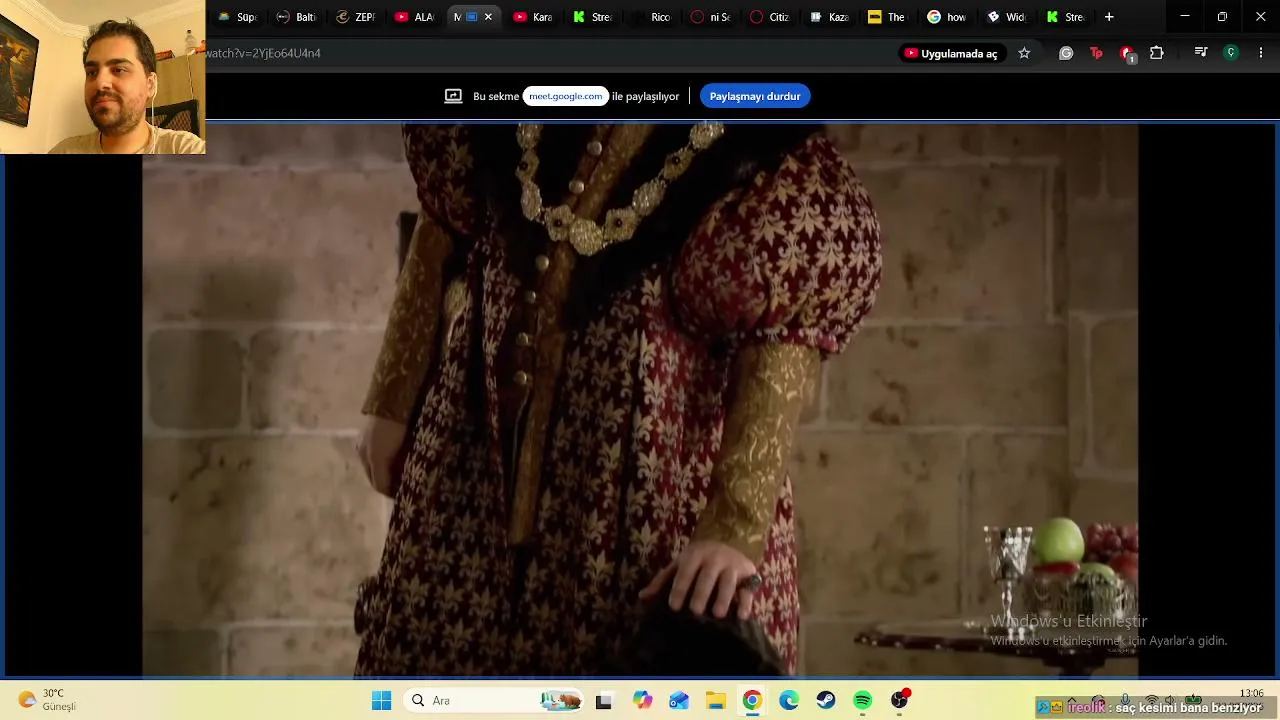Viewport: 1280px width, 720px height.
Task: Switch to the Rico tab
Action: pyautogui.click(x=652, y=17)
